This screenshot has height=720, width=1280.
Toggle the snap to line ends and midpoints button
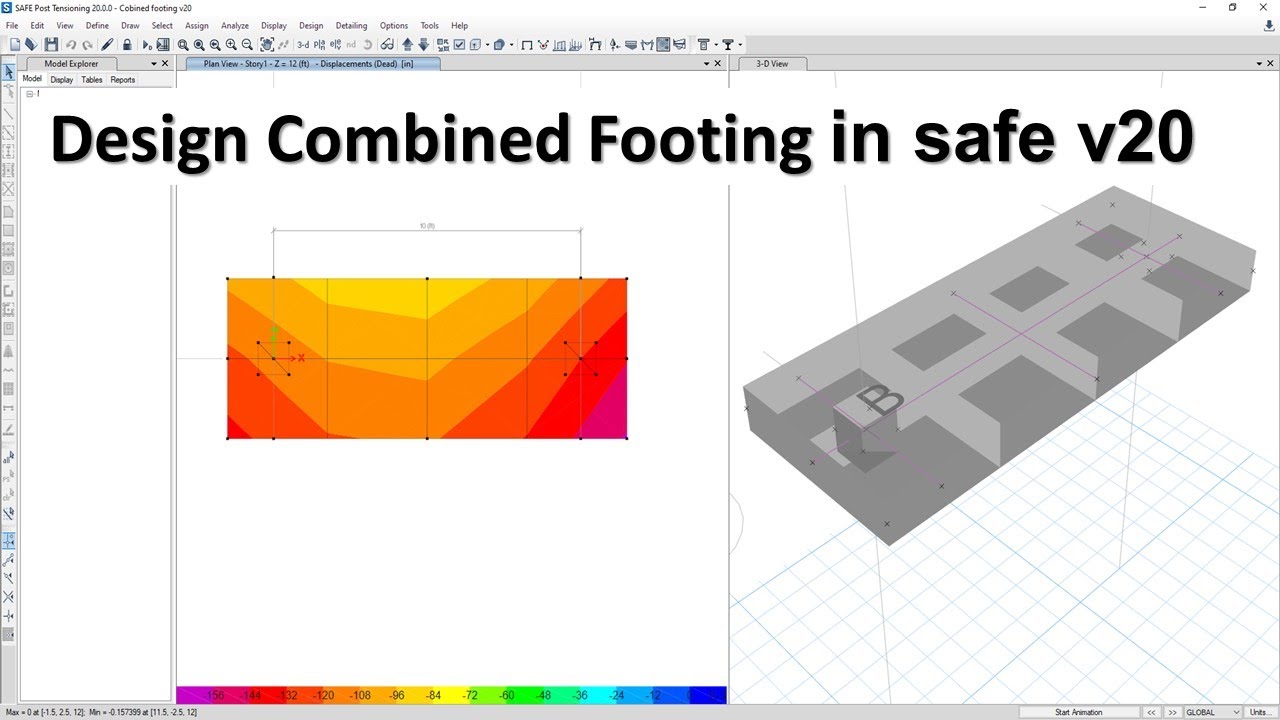[9, 559]
